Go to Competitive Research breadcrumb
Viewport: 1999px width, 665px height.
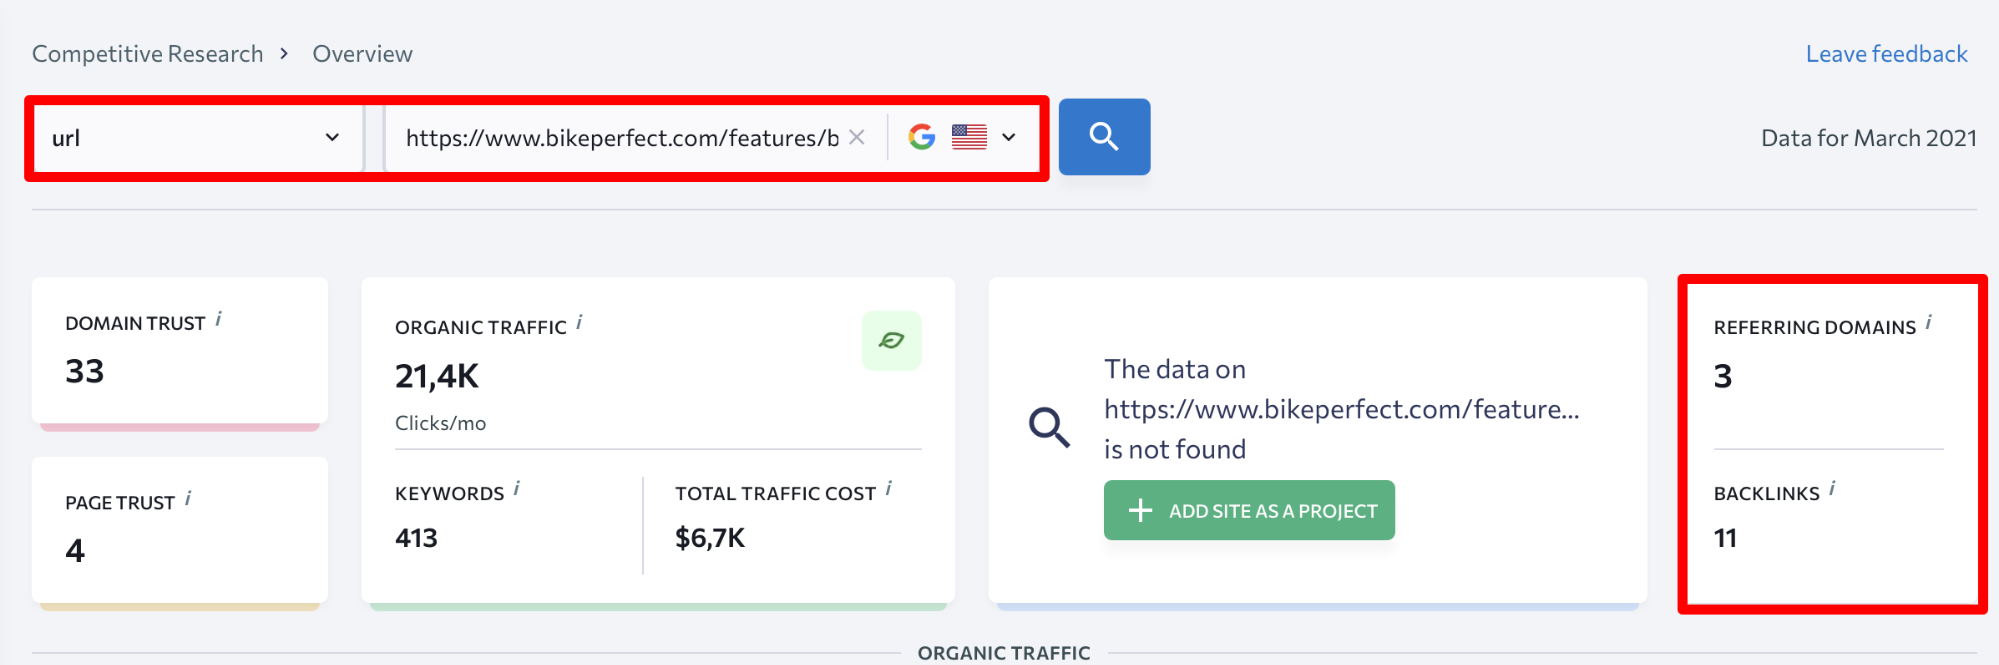click(x=148, y=54)
